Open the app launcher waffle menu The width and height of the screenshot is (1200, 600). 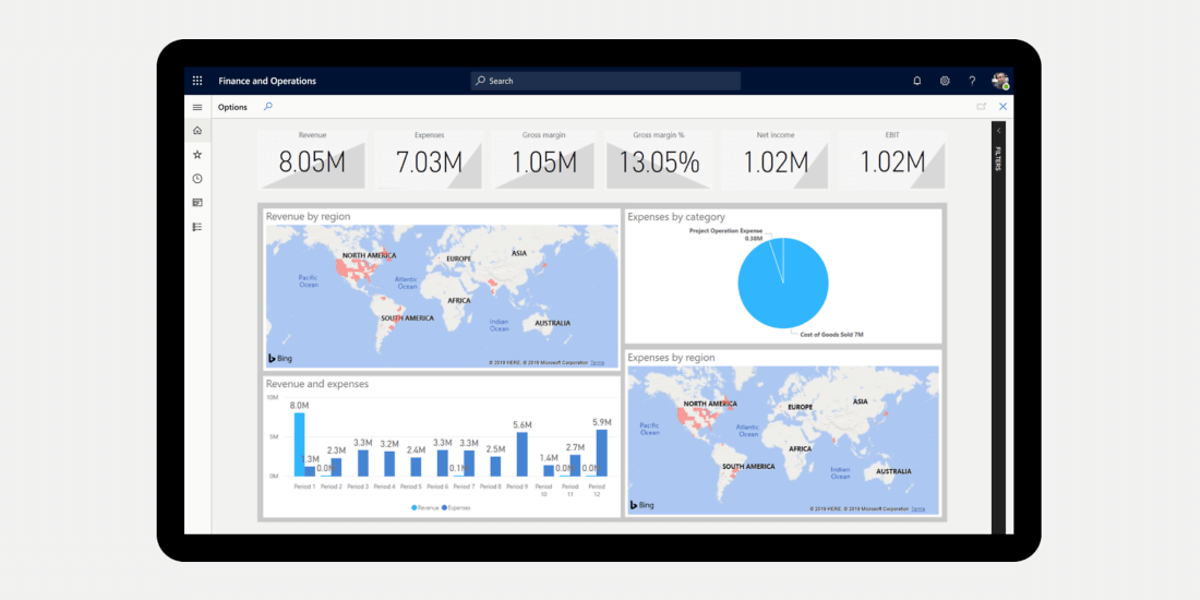pos(197,81)
